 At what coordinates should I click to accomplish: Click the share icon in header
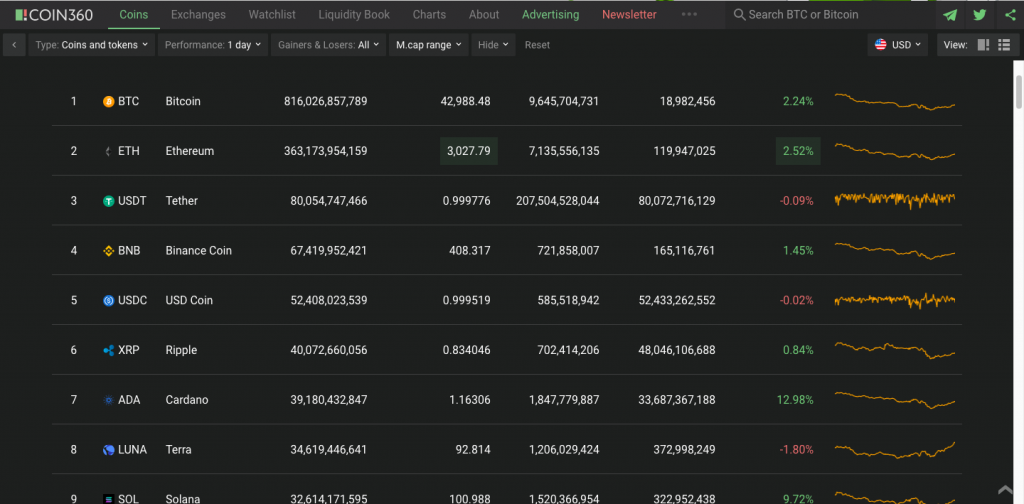(x=1010, y=14)
